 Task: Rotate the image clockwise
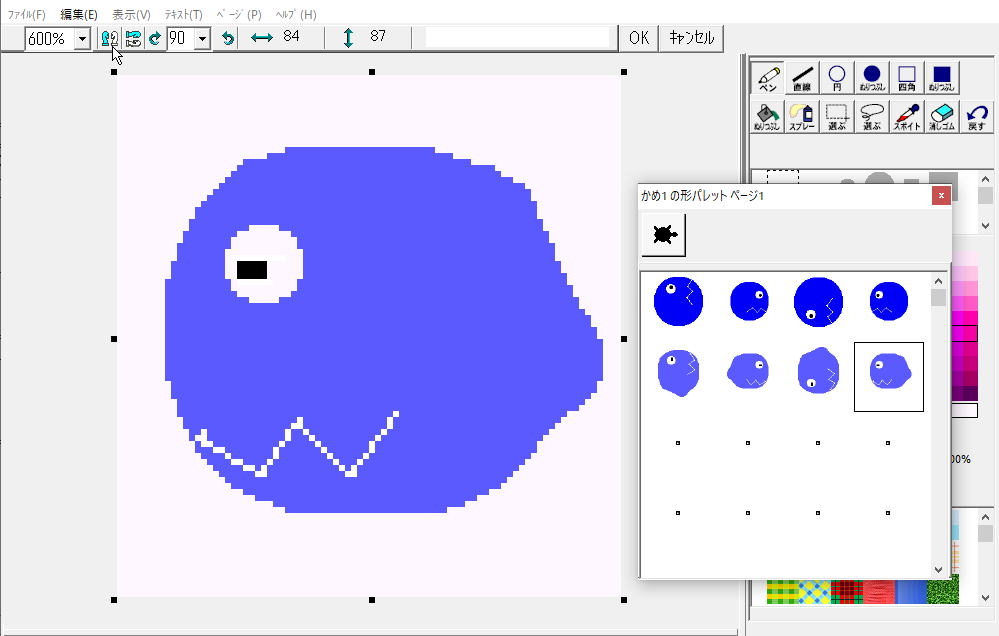pos(155,38)
